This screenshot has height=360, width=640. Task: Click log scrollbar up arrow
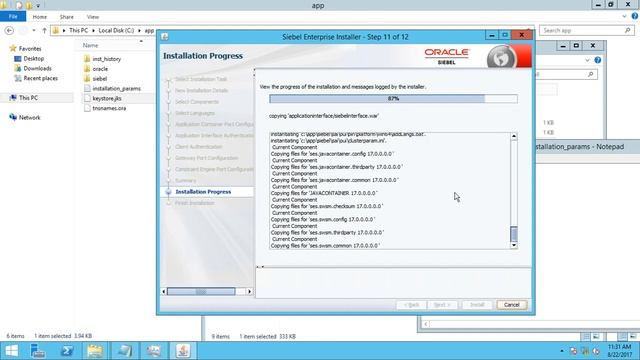(514, 136)
